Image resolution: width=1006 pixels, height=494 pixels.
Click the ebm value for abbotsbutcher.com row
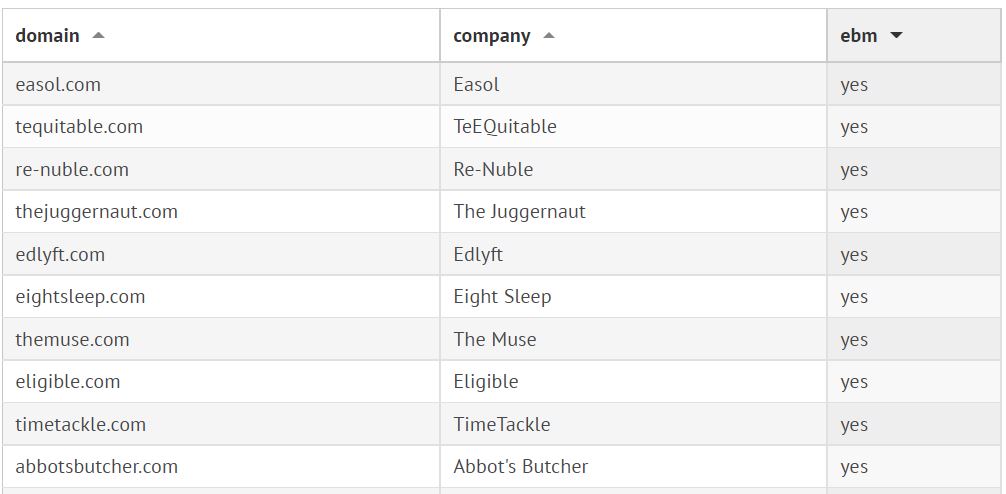[x=854, y=467]
